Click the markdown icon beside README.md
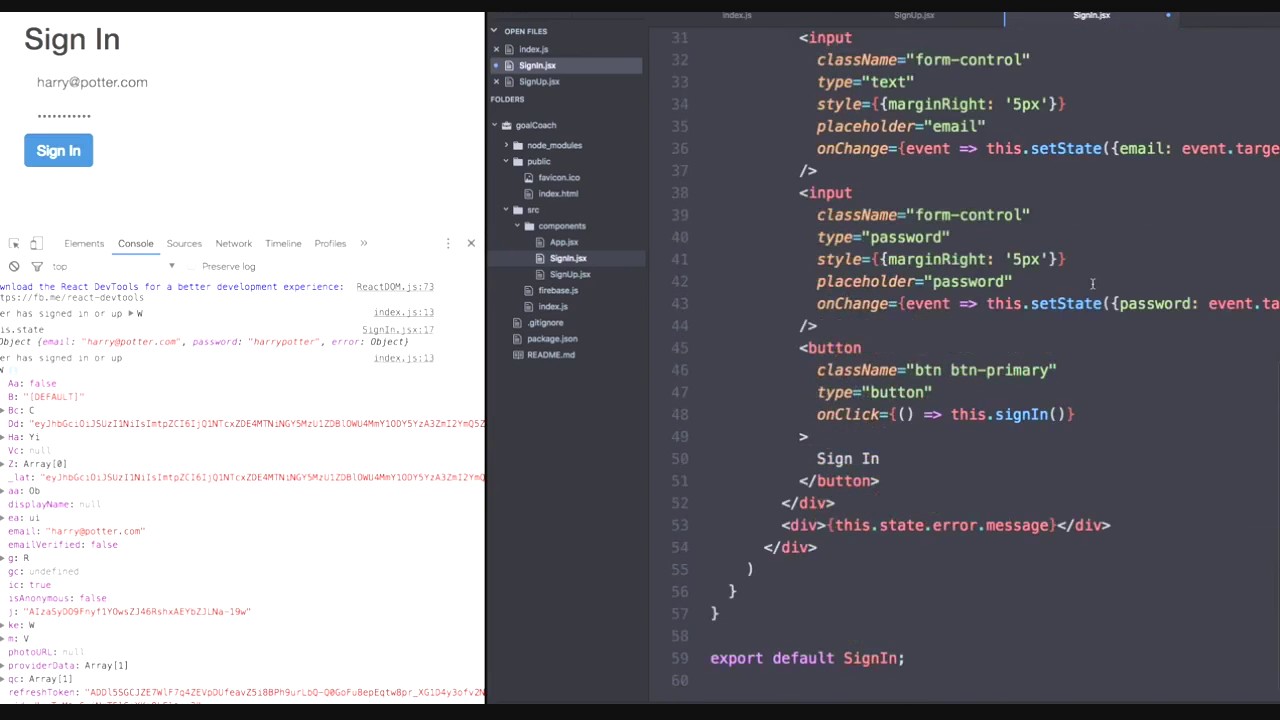This screenshot has width=1280, height=720. [x=518, y=354]
